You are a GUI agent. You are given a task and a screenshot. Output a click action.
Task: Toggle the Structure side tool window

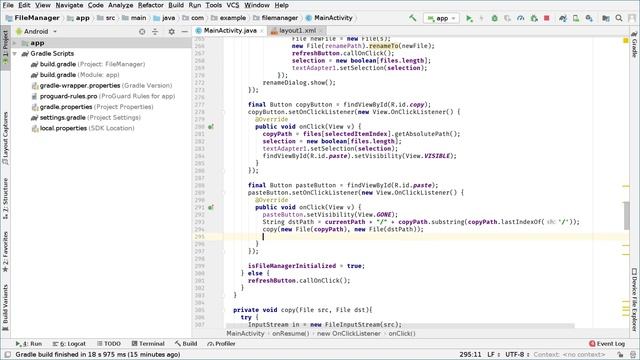(5, 199)
